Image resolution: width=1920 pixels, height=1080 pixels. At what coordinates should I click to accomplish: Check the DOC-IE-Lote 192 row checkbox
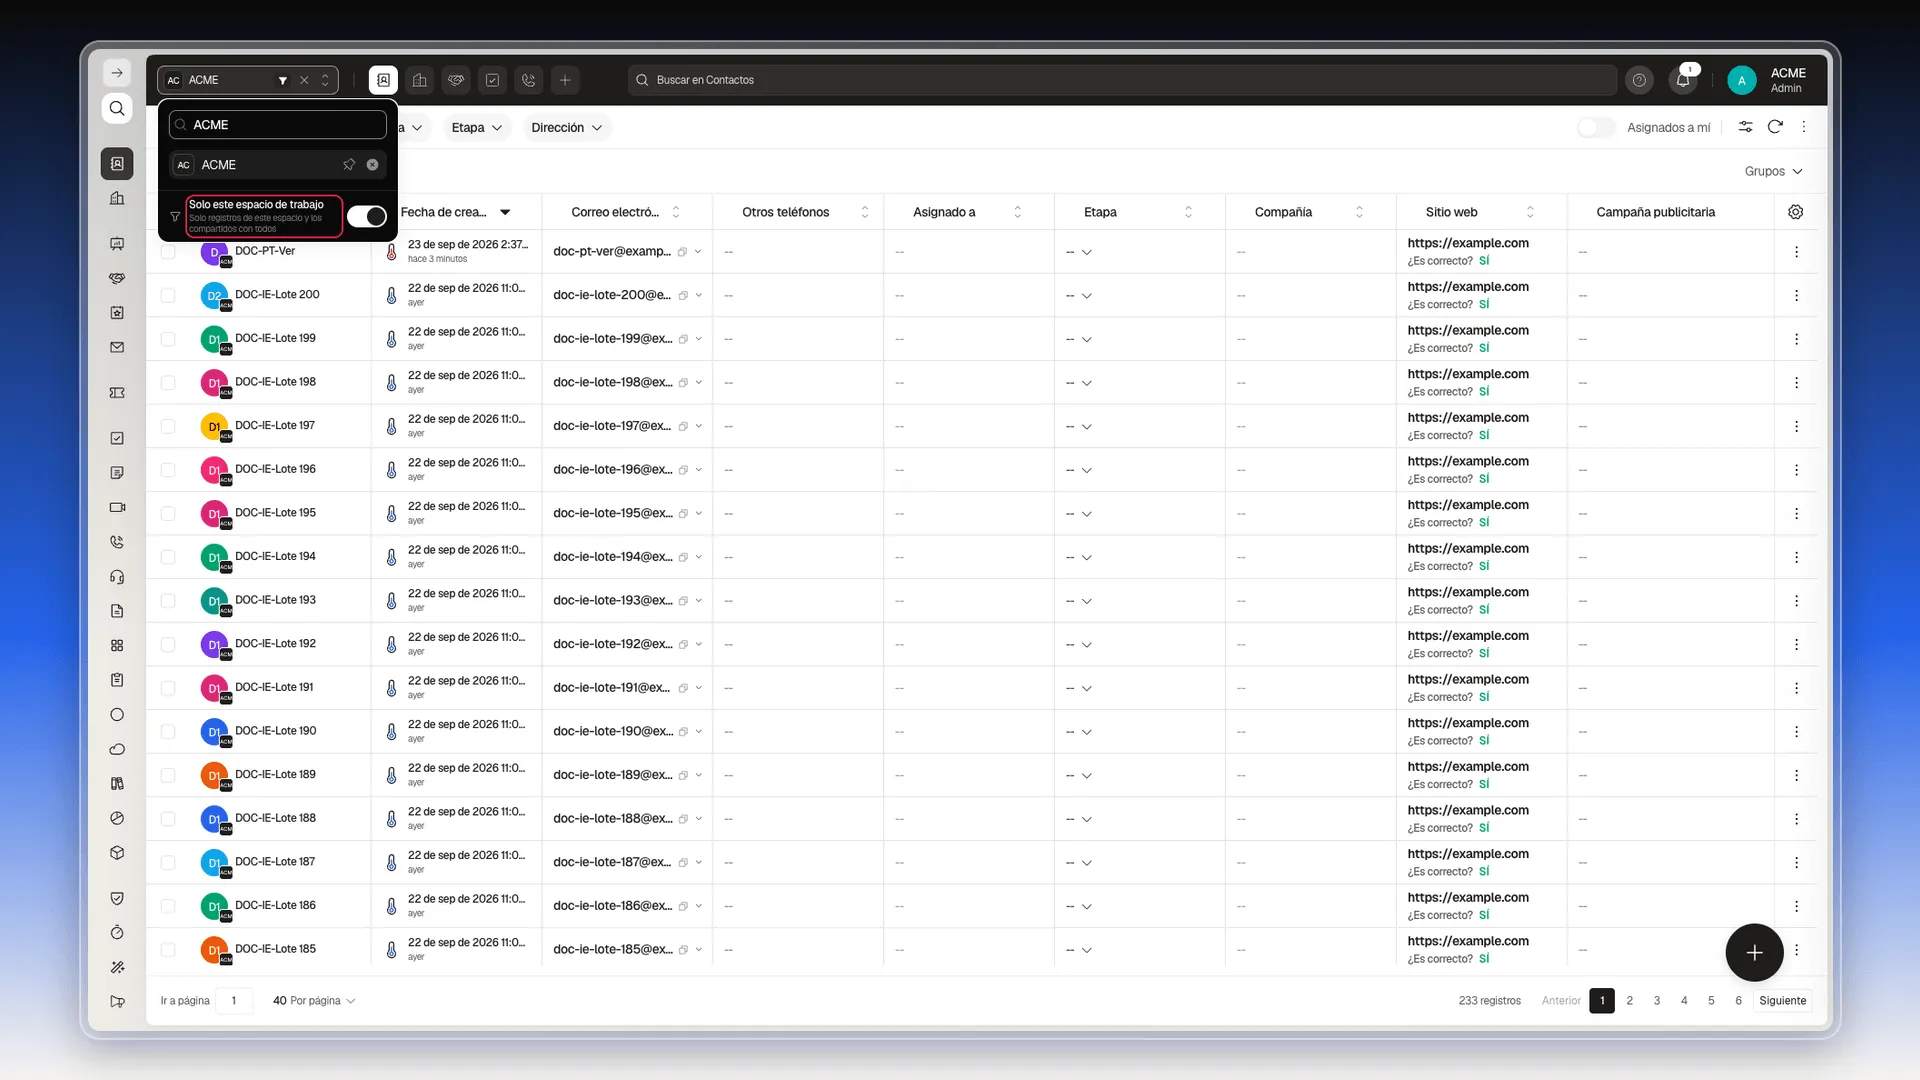[168, 644]
